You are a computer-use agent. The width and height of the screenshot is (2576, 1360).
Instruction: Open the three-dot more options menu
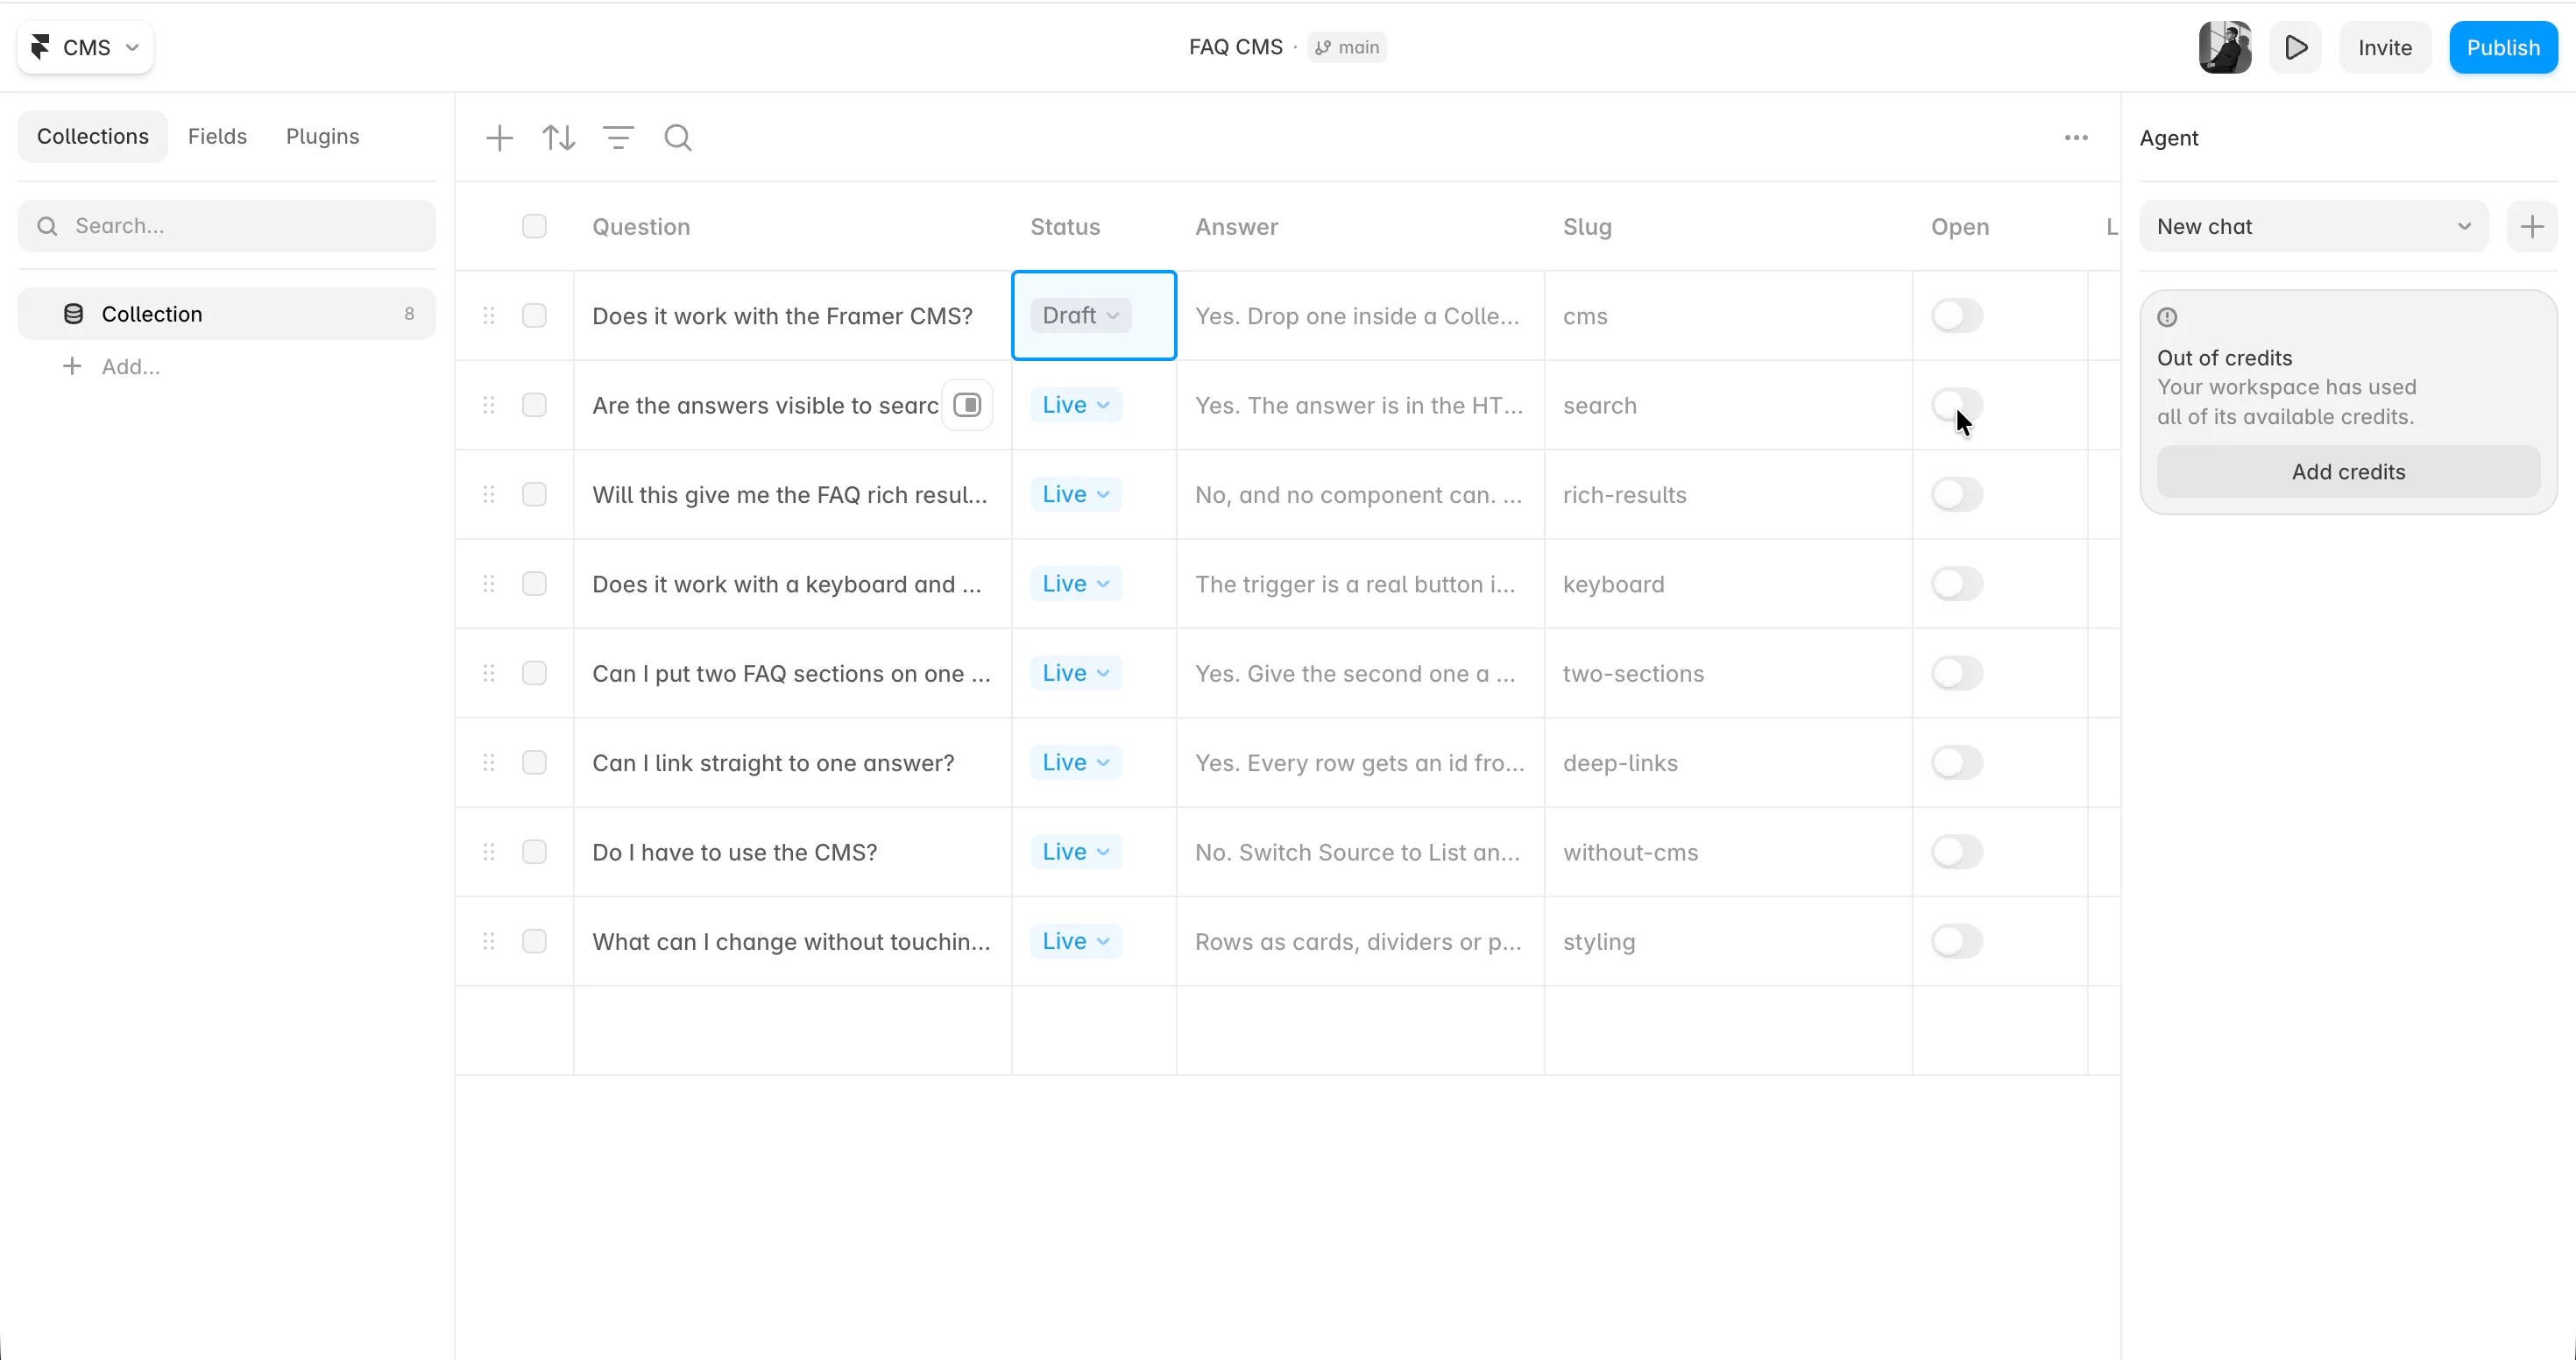coord(2076,138)
